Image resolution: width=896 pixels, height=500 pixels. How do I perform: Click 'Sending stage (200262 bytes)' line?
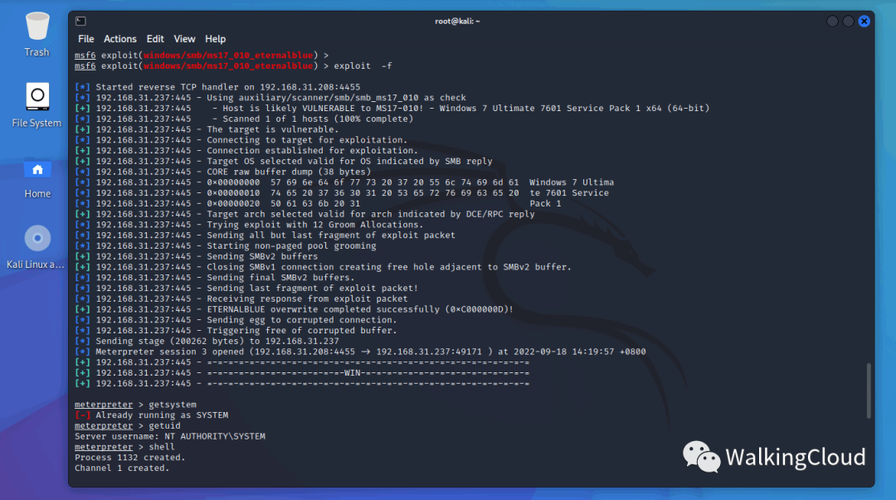click(207, 341)
